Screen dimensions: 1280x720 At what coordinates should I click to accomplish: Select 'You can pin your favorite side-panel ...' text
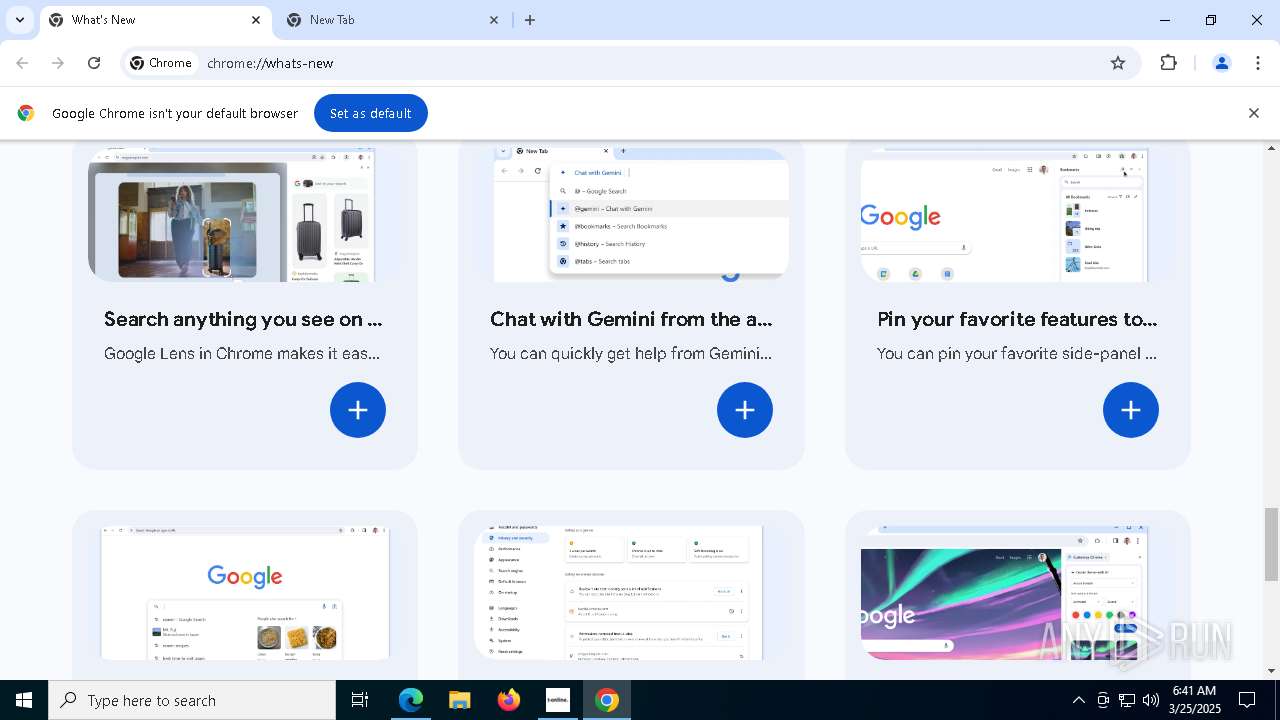pyautogui.click(x=1017, y=353)
